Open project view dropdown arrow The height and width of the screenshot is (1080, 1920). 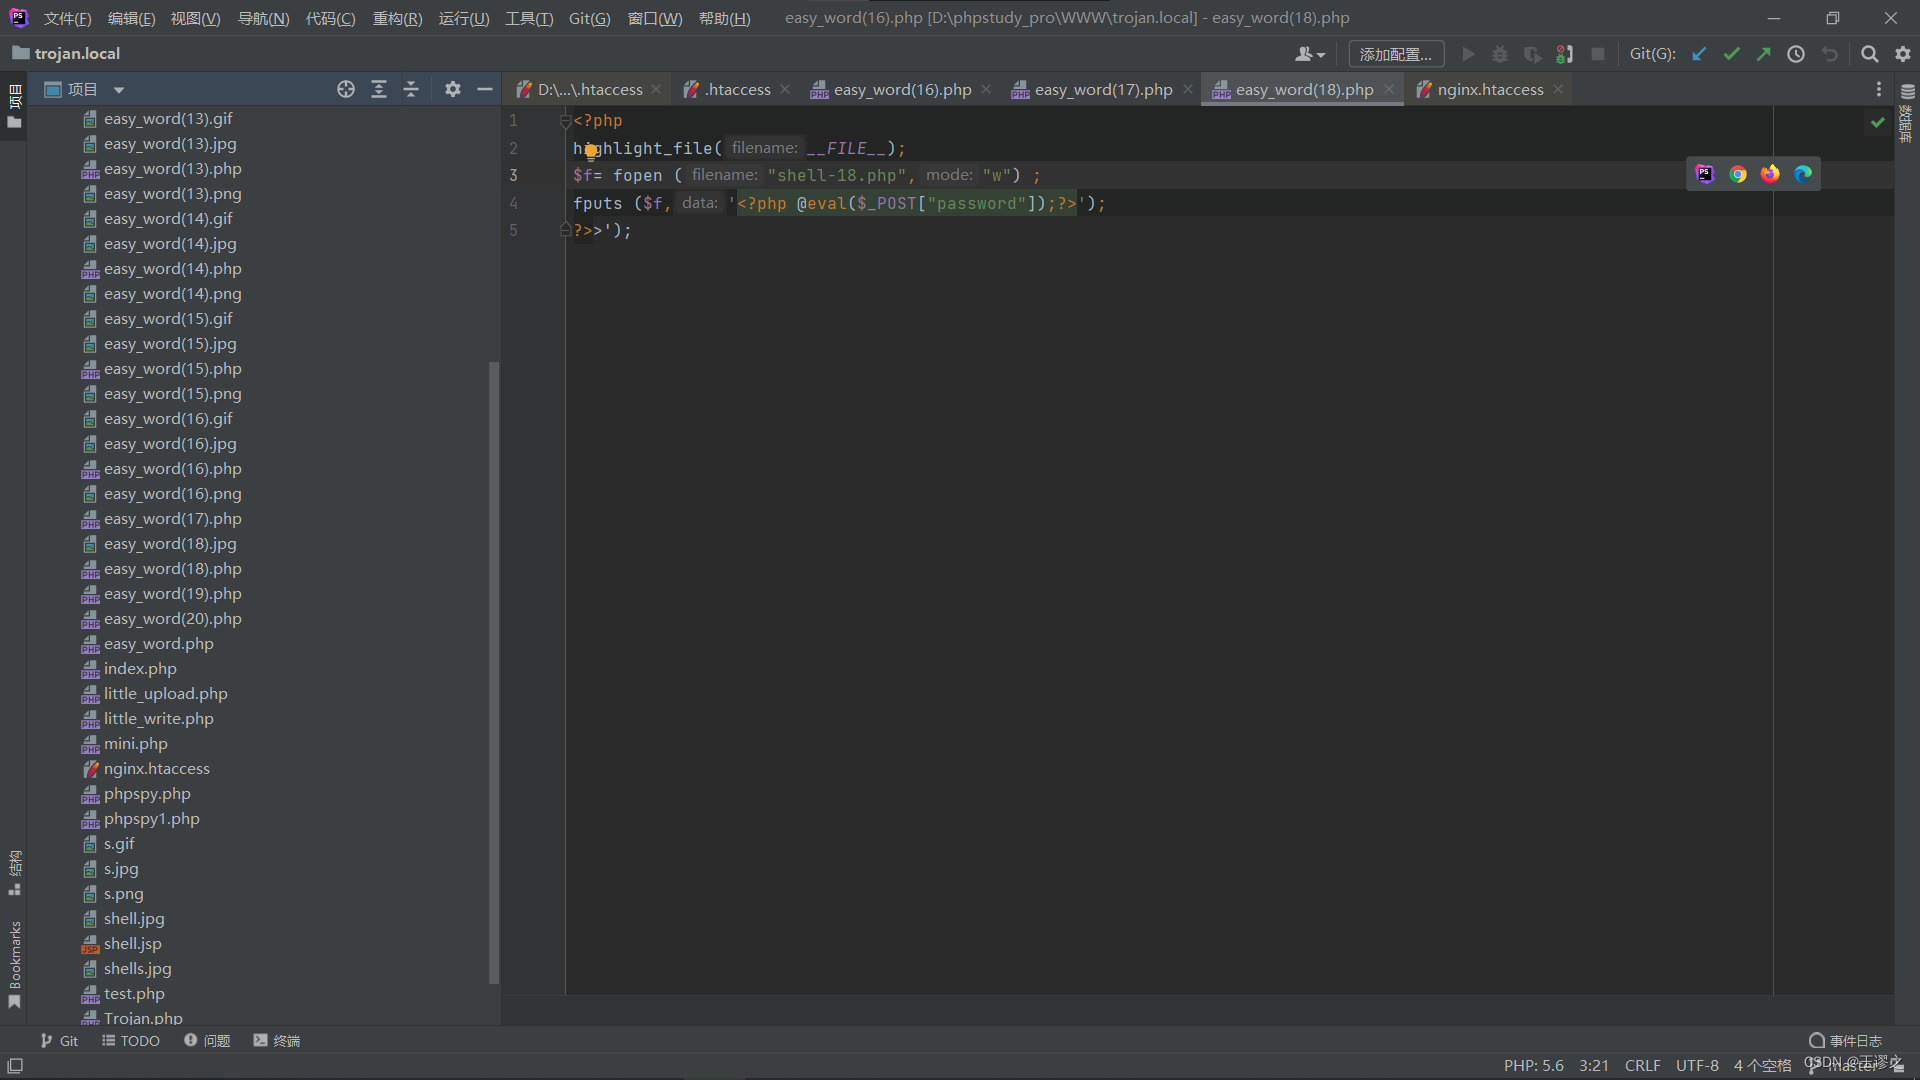119,90
